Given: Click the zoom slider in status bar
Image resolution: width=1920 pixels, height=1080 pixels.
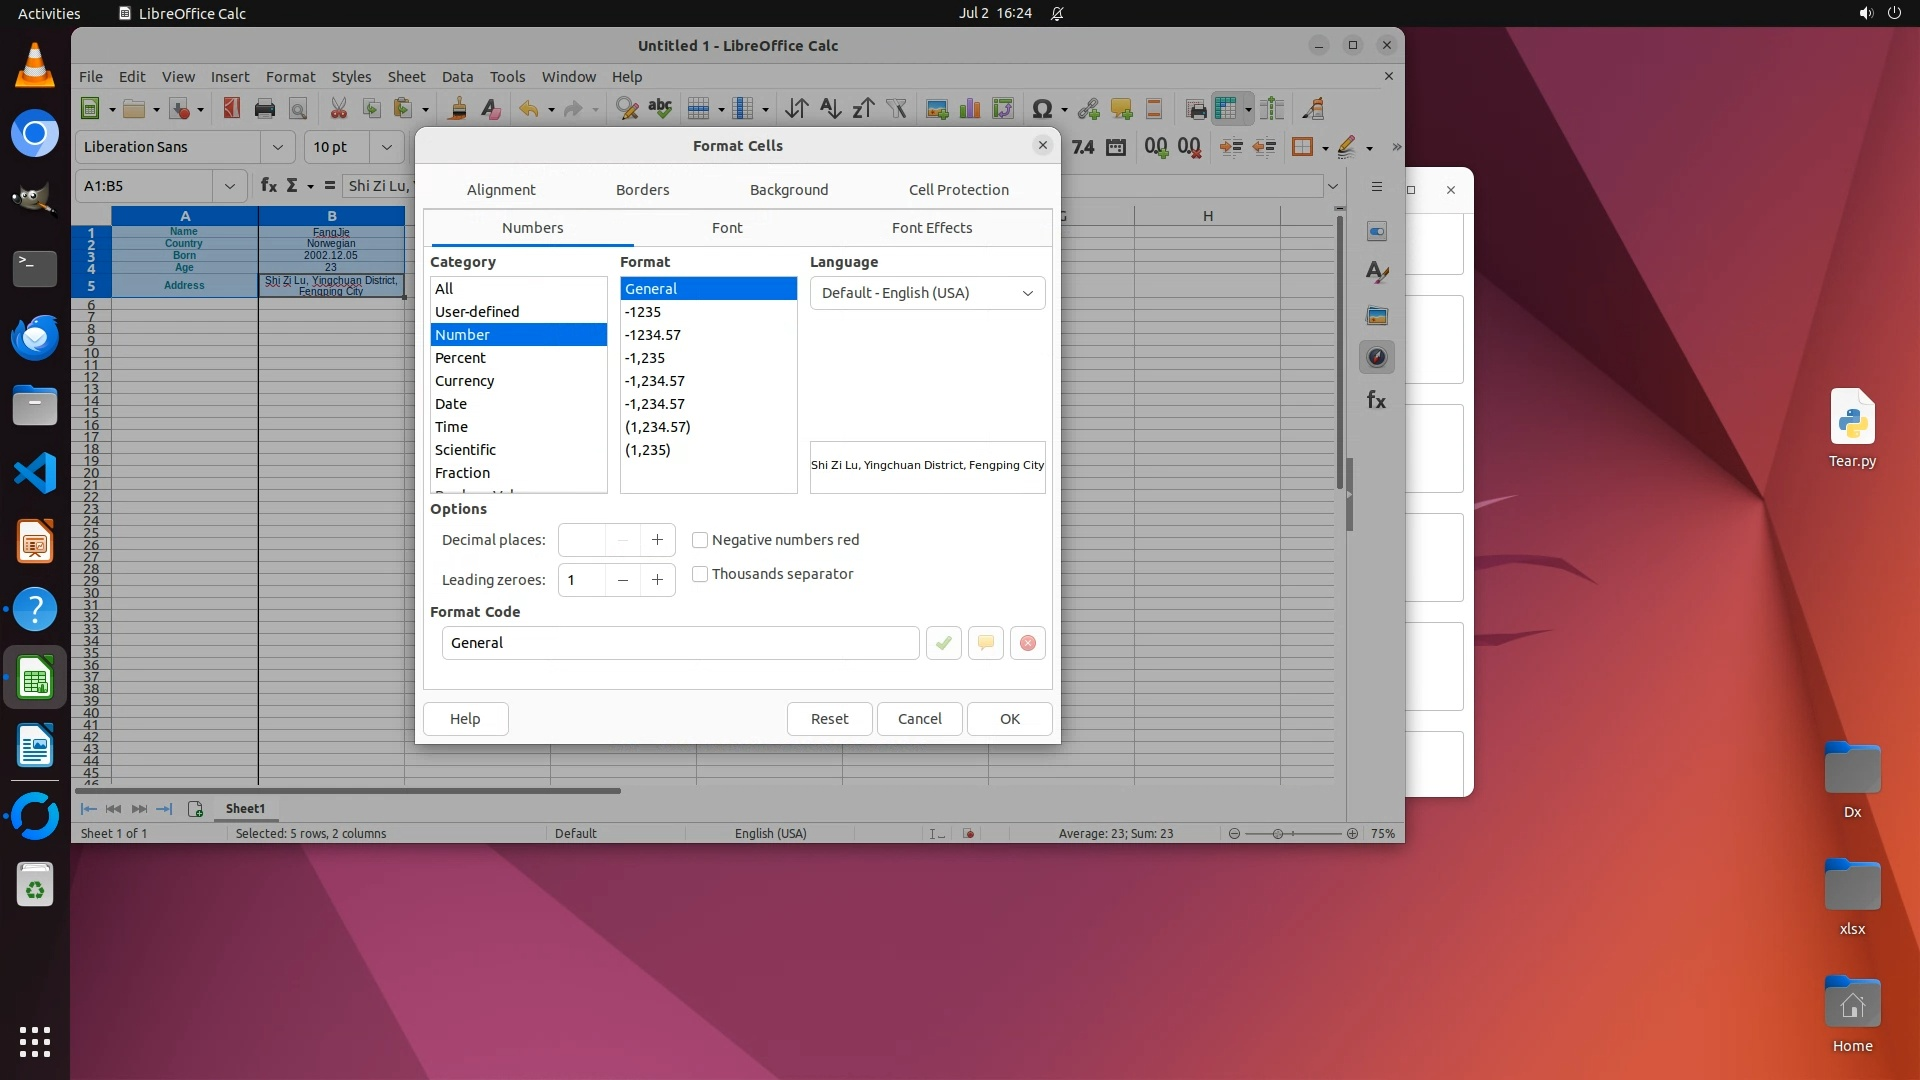Looking at the screenshot, I should (1277, 833).
